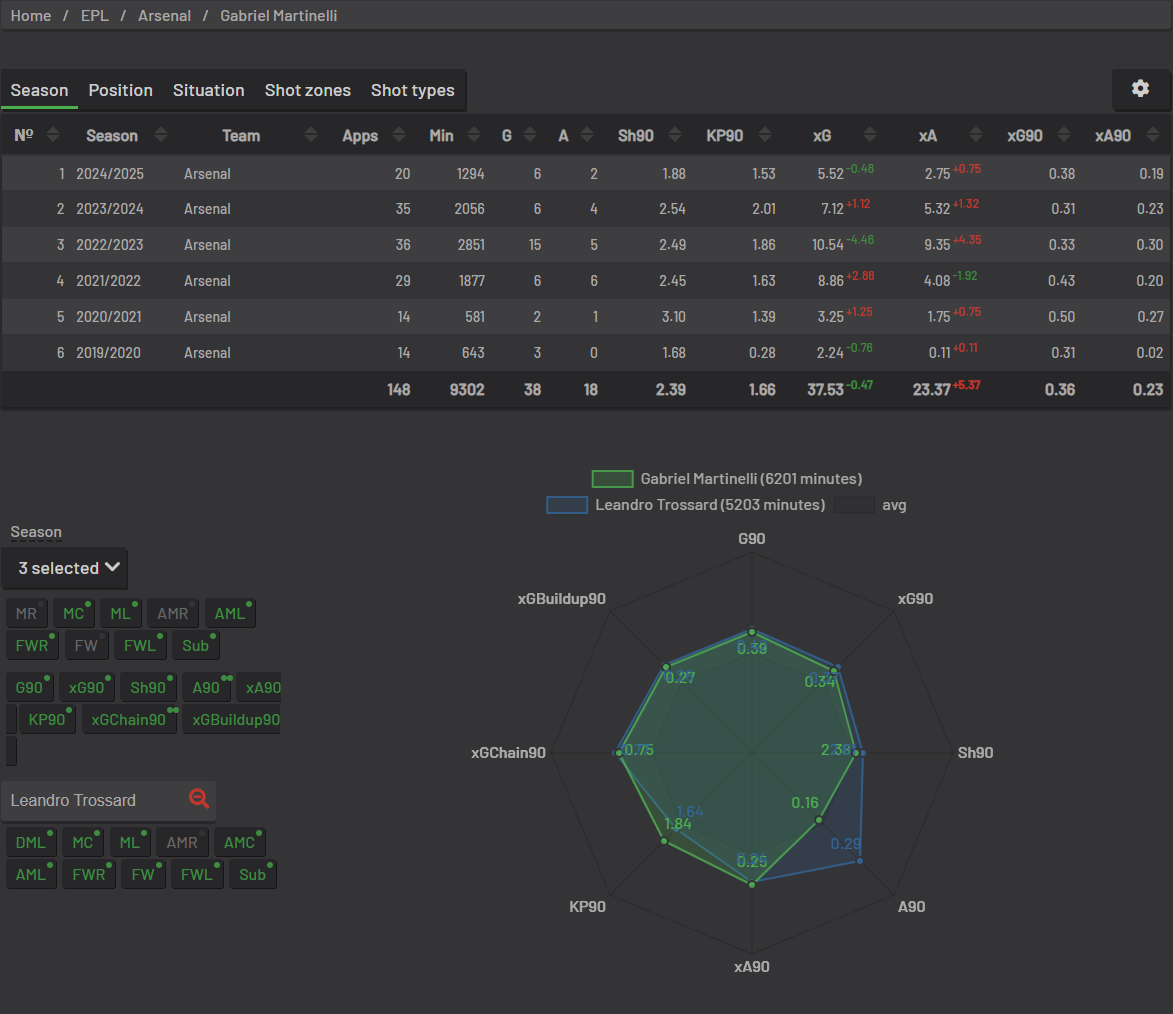Switch to the Shot zones tab
The height and width of the screenshot is (1014, 1173).
307,91
